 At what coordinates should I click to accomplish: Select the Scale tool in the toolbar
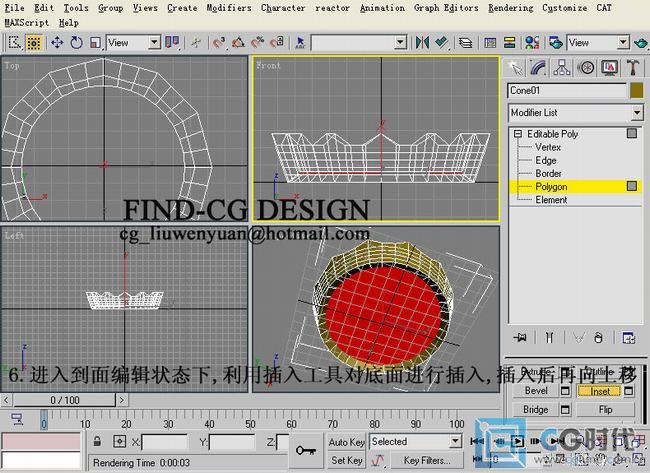(95, 42)
